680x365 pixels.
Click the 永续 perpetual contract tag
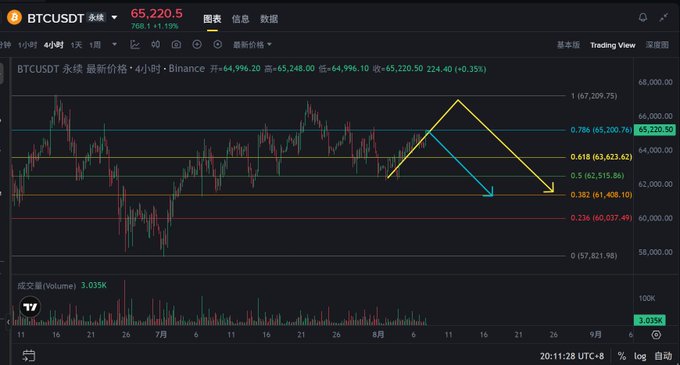coord(96,17)
